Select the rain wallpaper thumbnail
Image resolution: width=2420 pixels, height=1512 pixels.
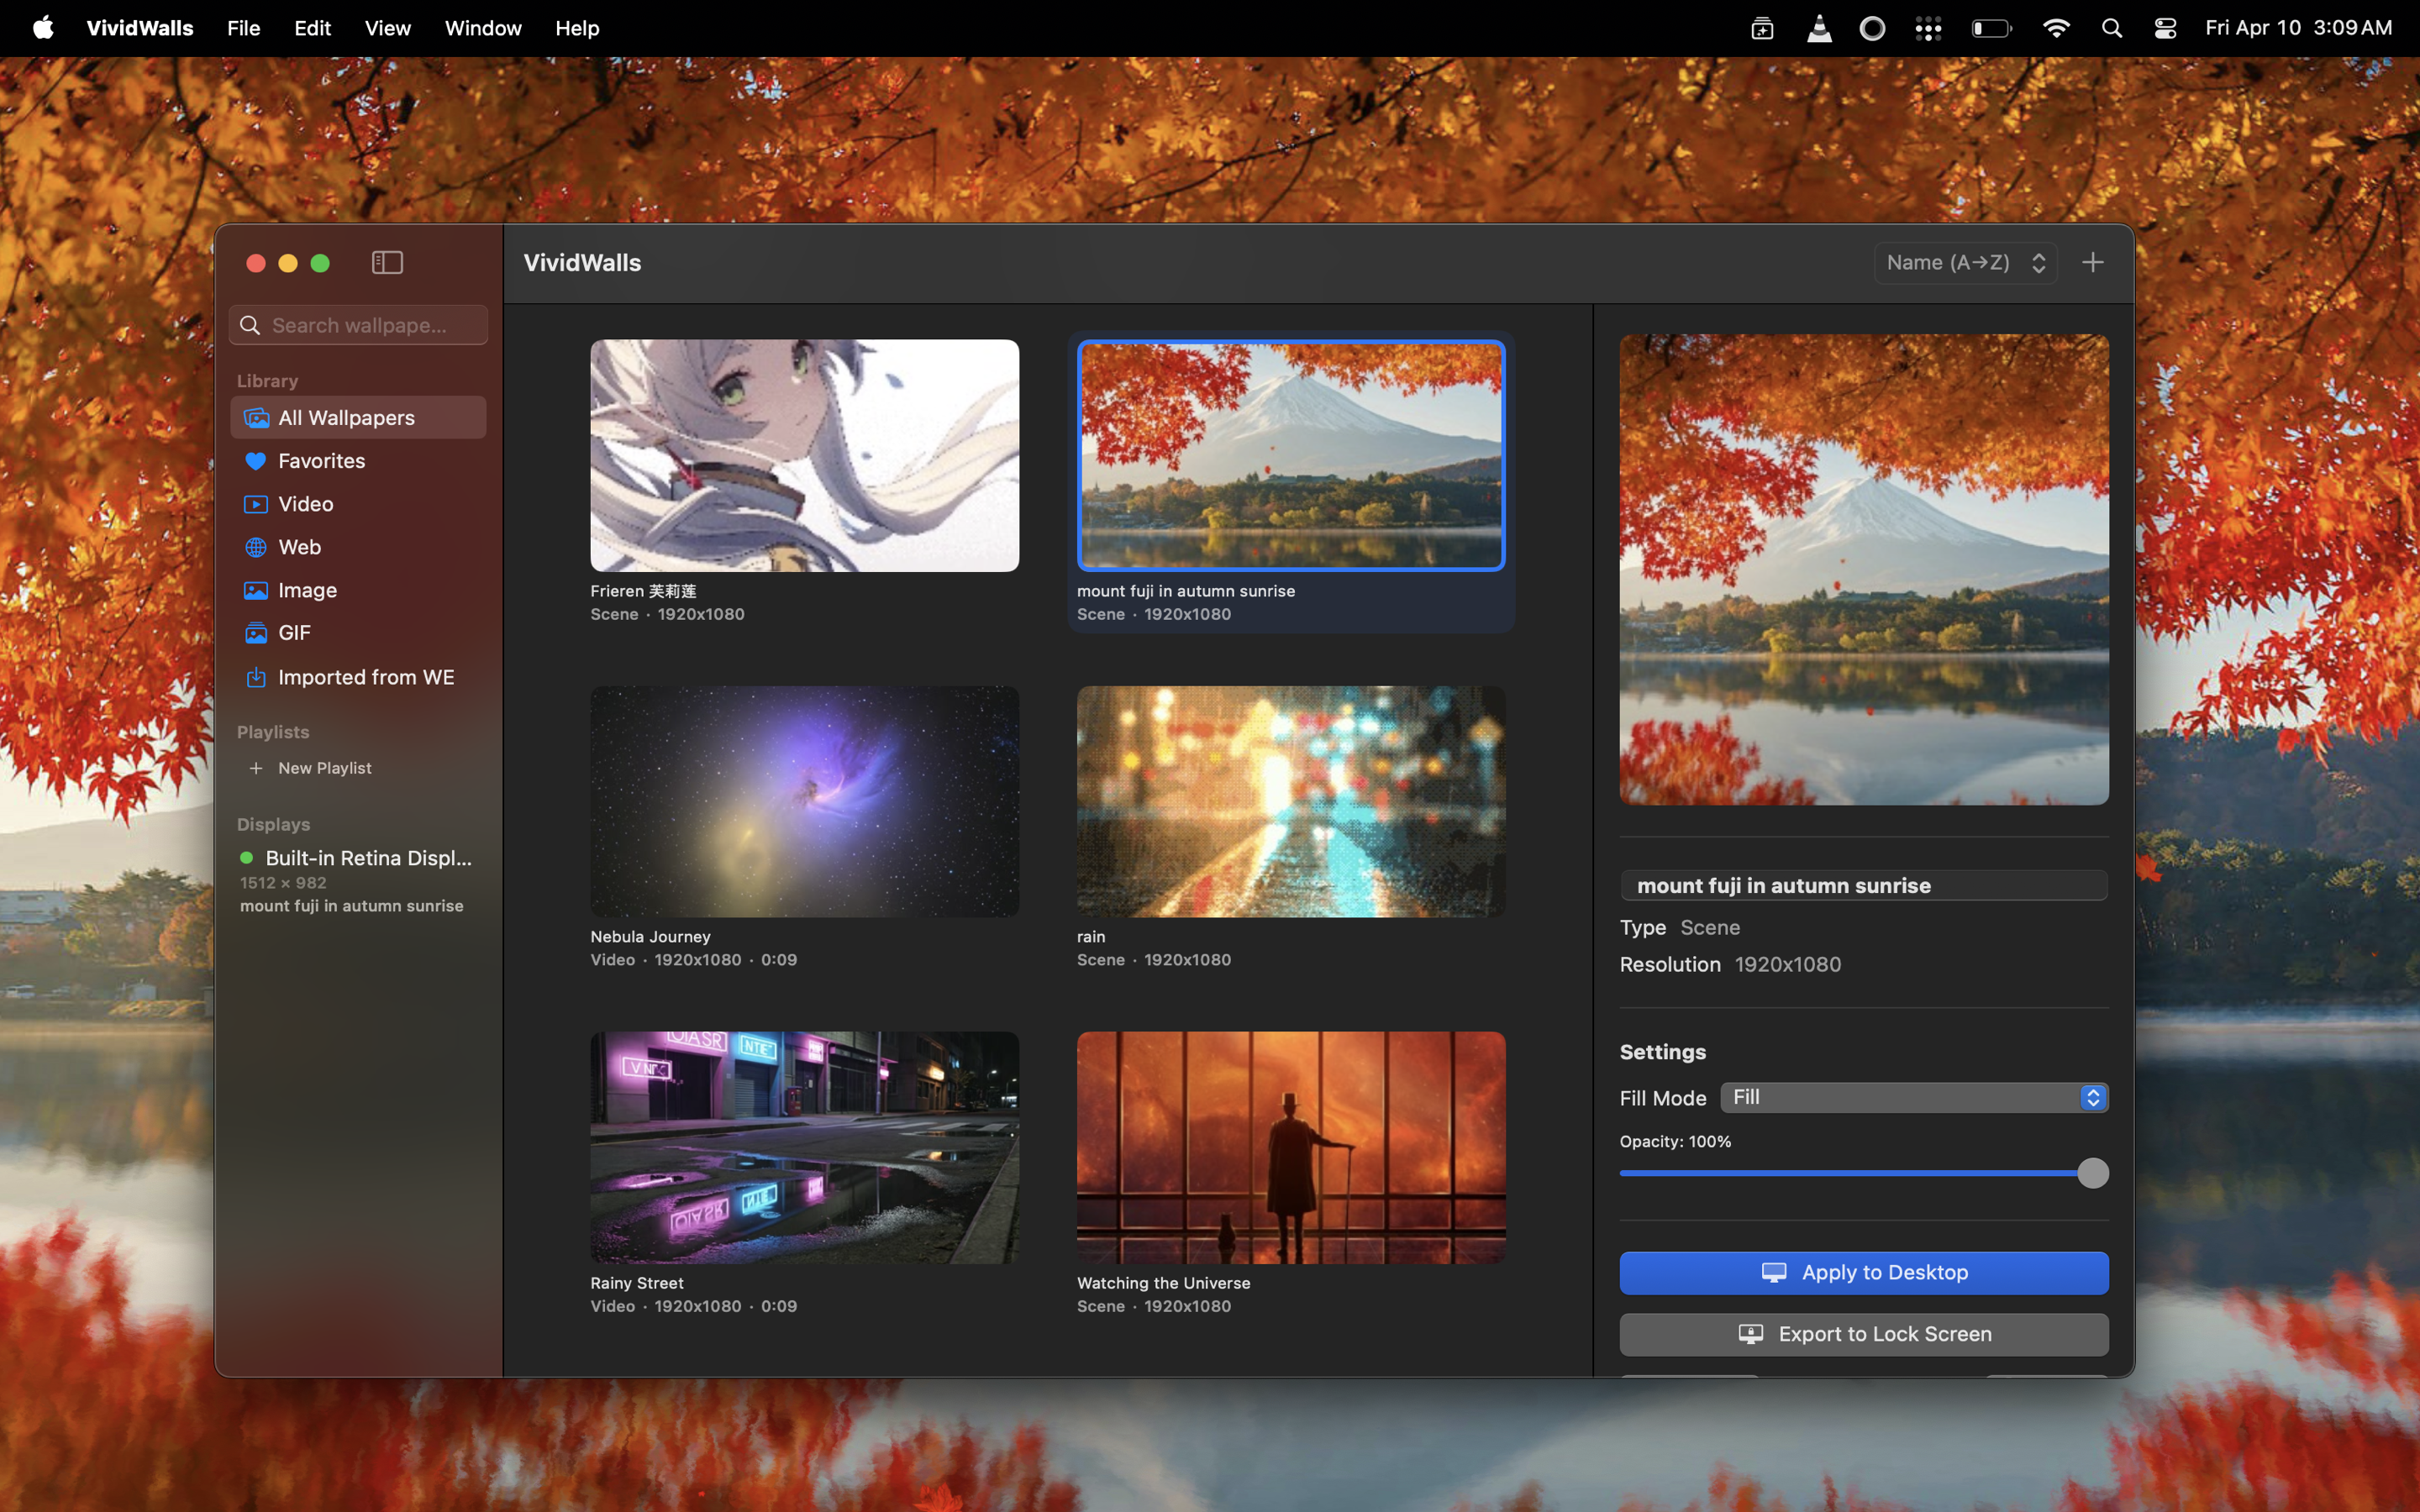[x=1291, y=801]
